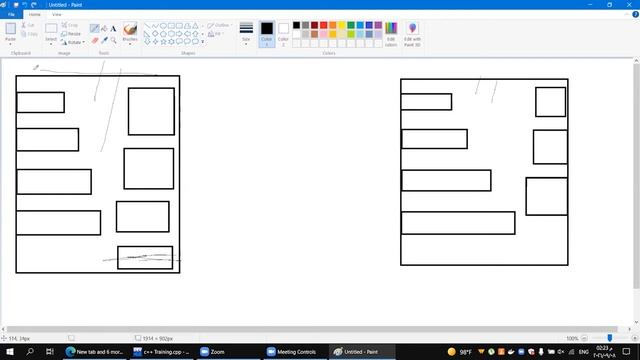The width and height of the screenshot is (640, 360).
Task: Click the Crop command
Action: pos(70,25)
